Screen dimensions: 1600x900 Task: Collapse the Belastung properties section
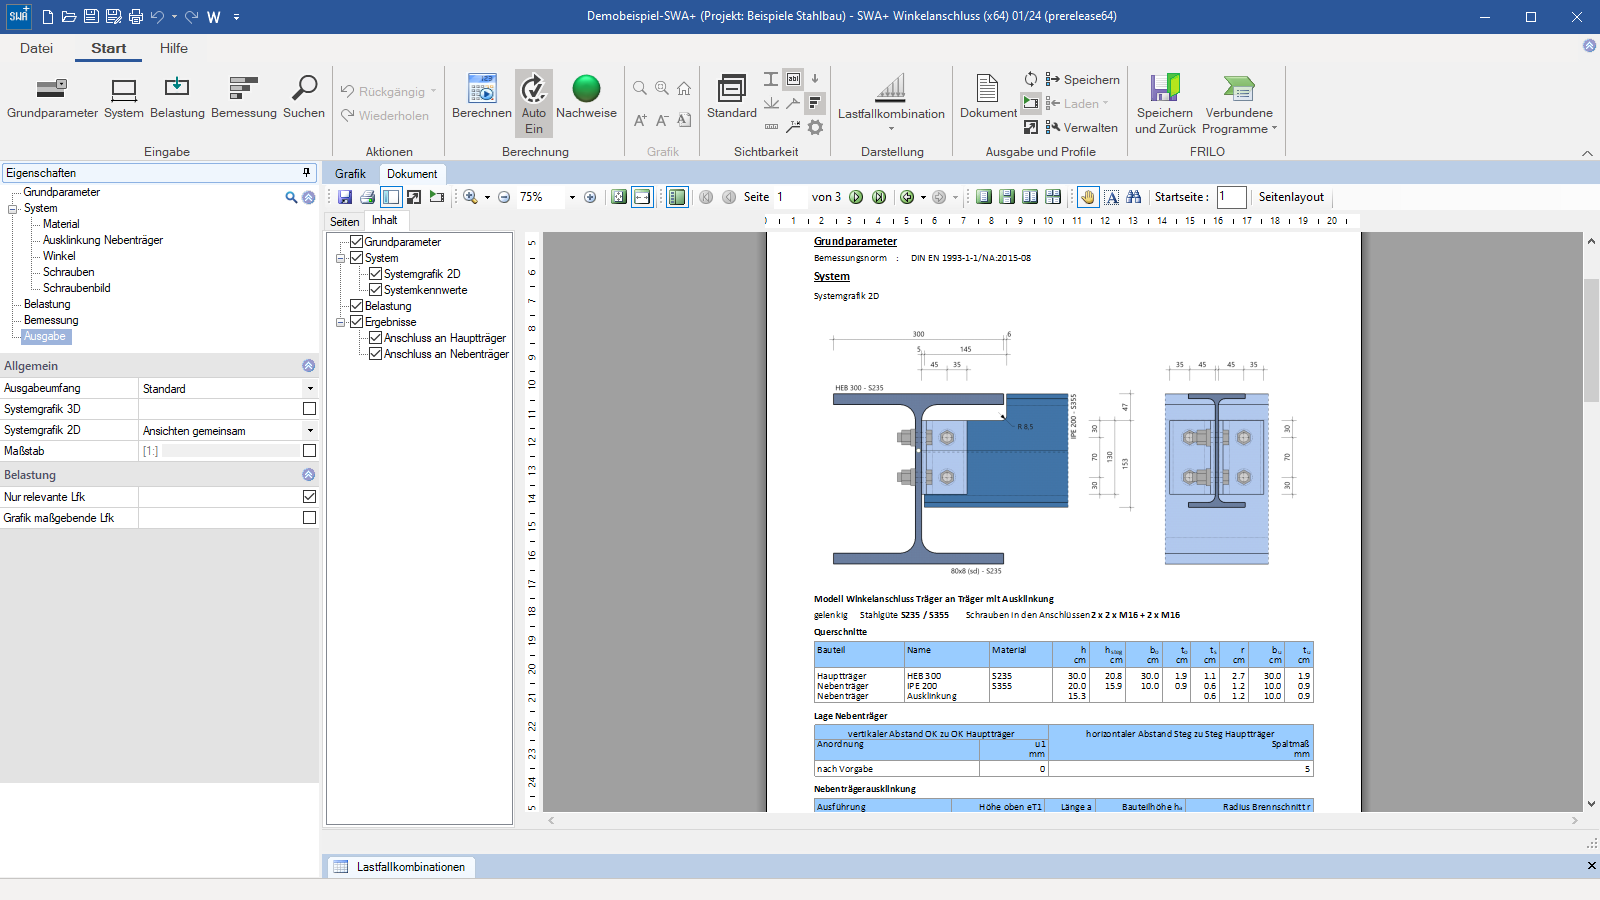pos(308,475)
